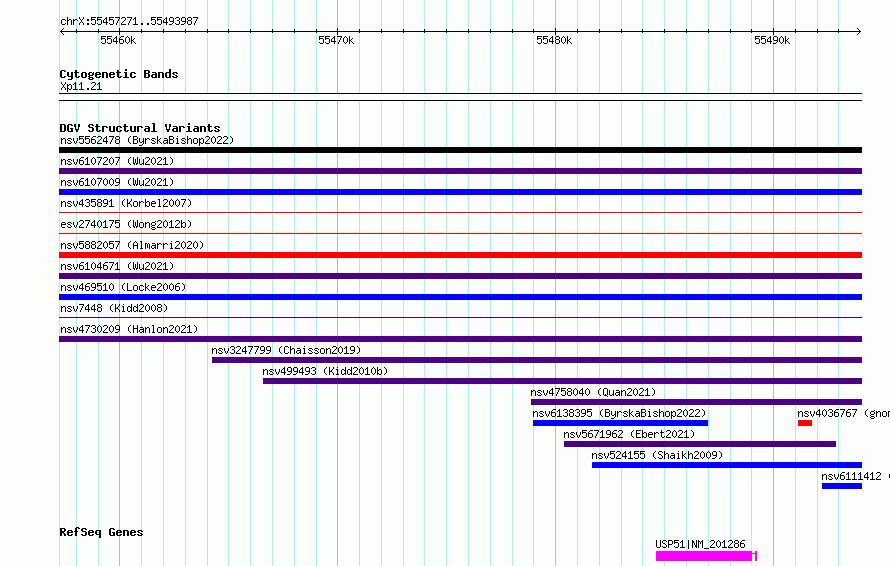The height and width of the screenshot is (566, 890).
Task: Open nsv6104671 (Wu2021) variant label
Action: 117,266
